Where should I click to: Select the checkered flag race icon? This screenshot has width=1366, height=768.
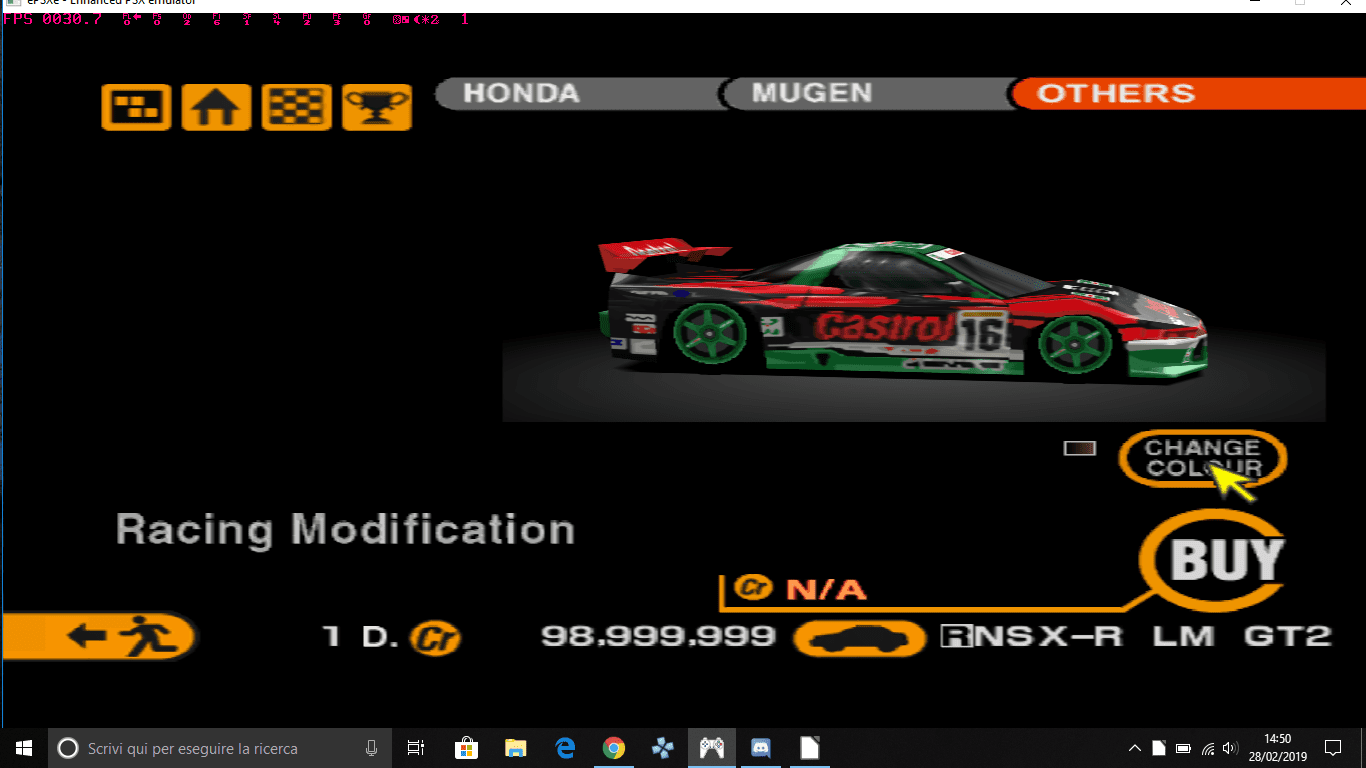tap(296, 107)
